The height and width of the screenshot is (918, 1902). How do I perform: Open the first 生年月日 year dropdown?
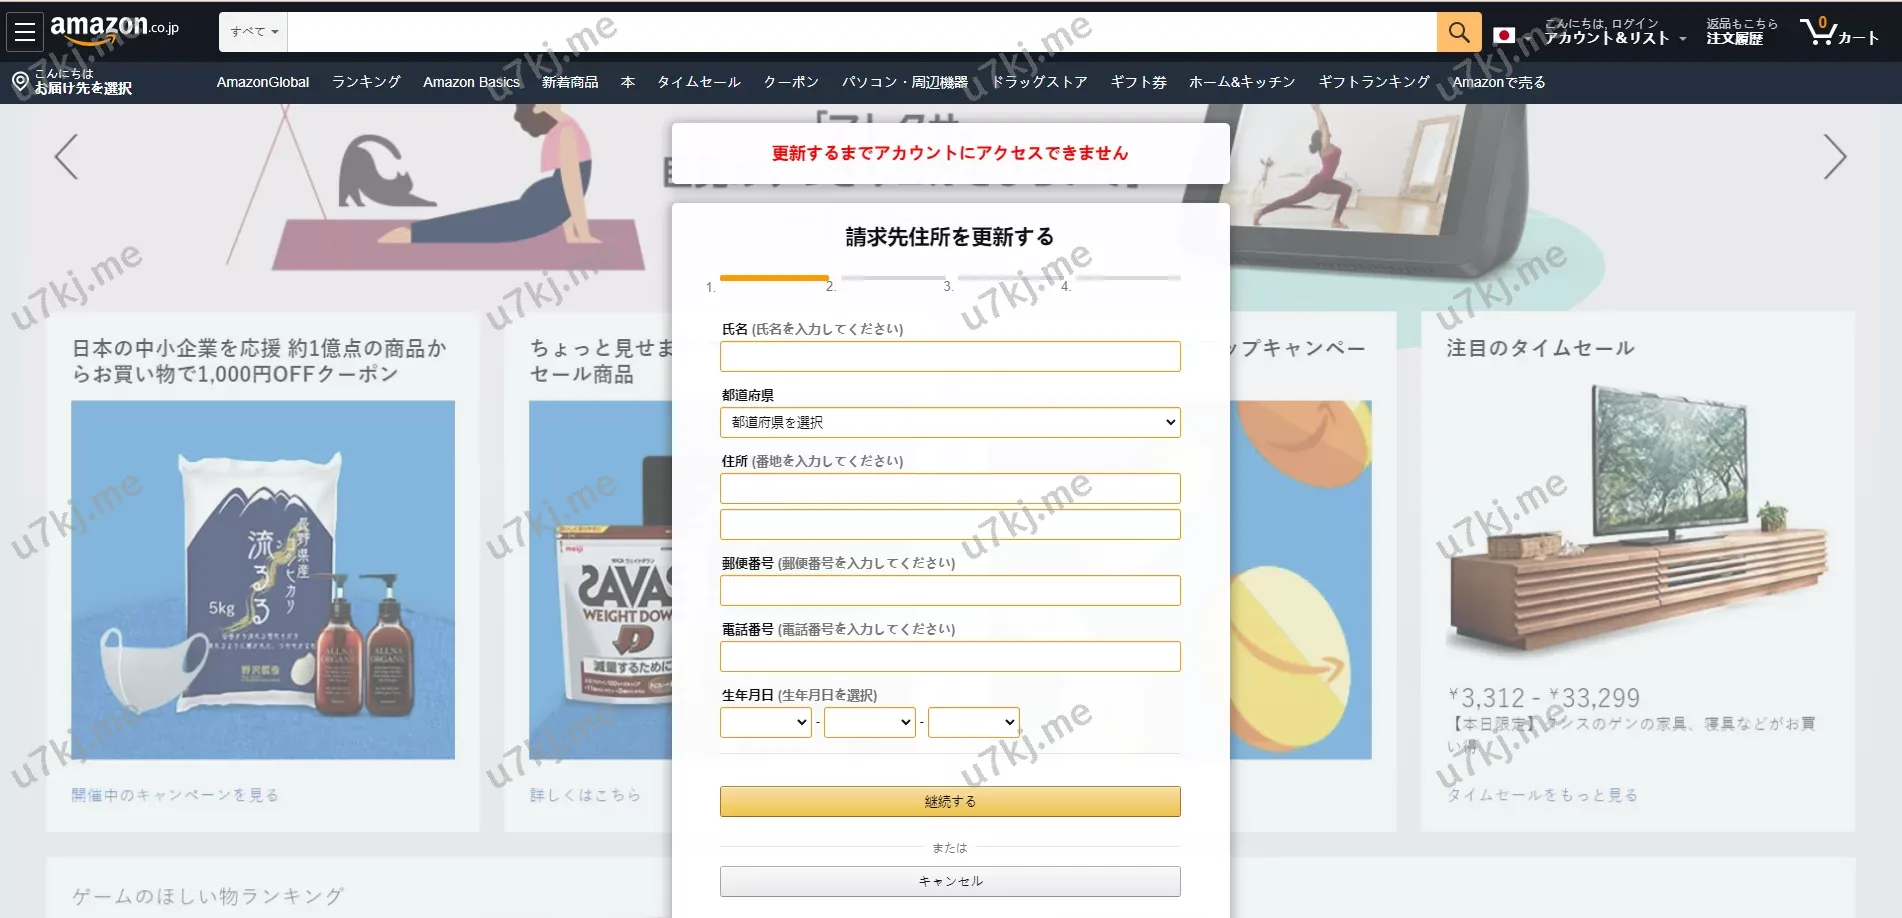coord(765,722)
